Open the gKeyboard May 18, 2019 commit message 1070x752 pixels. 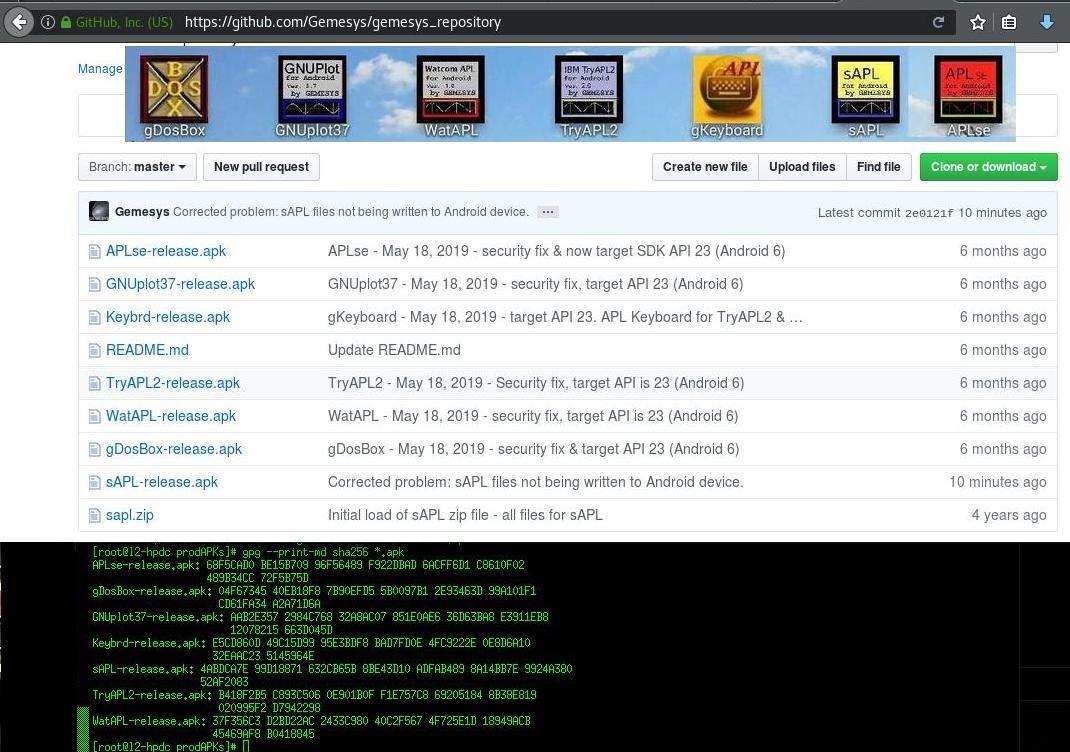565,317
